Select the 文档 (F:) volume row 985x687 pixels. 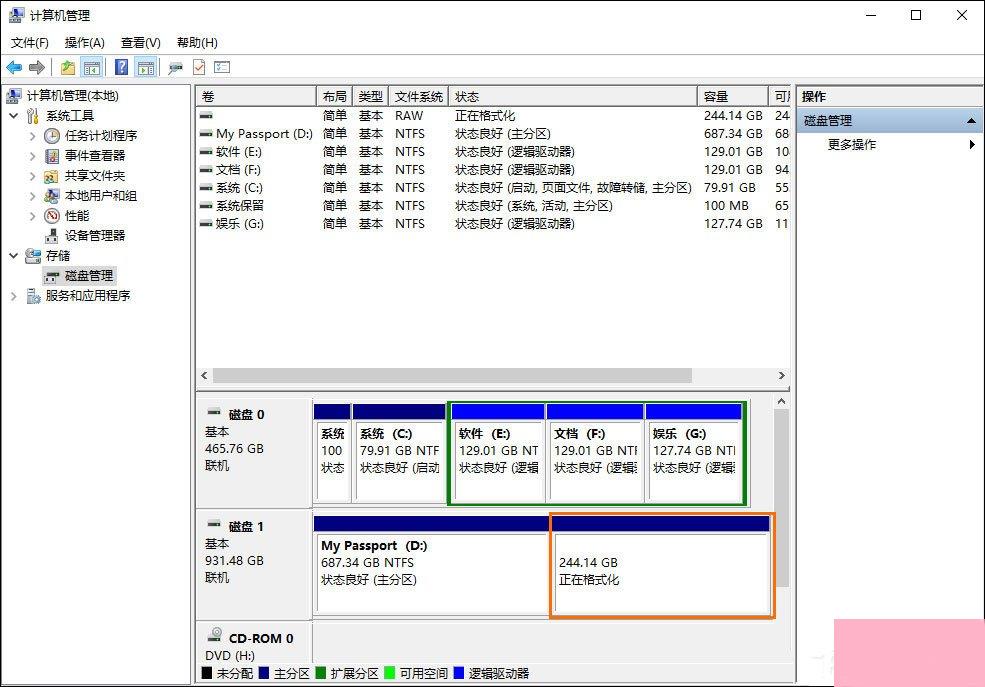493,170
